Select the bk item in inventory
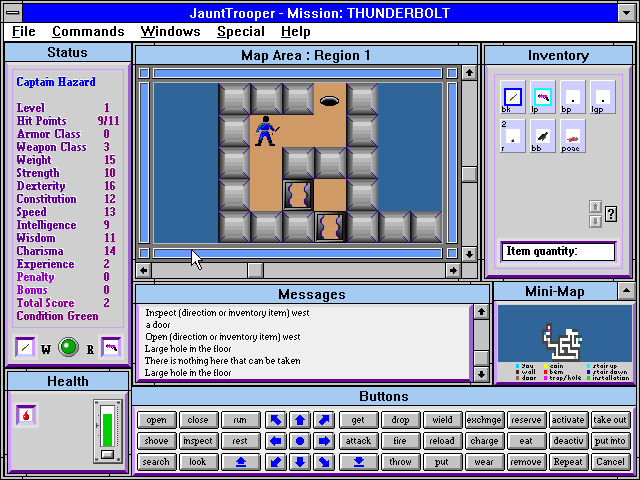The height and width of the screenshot is (480, 640). [512, 97]
